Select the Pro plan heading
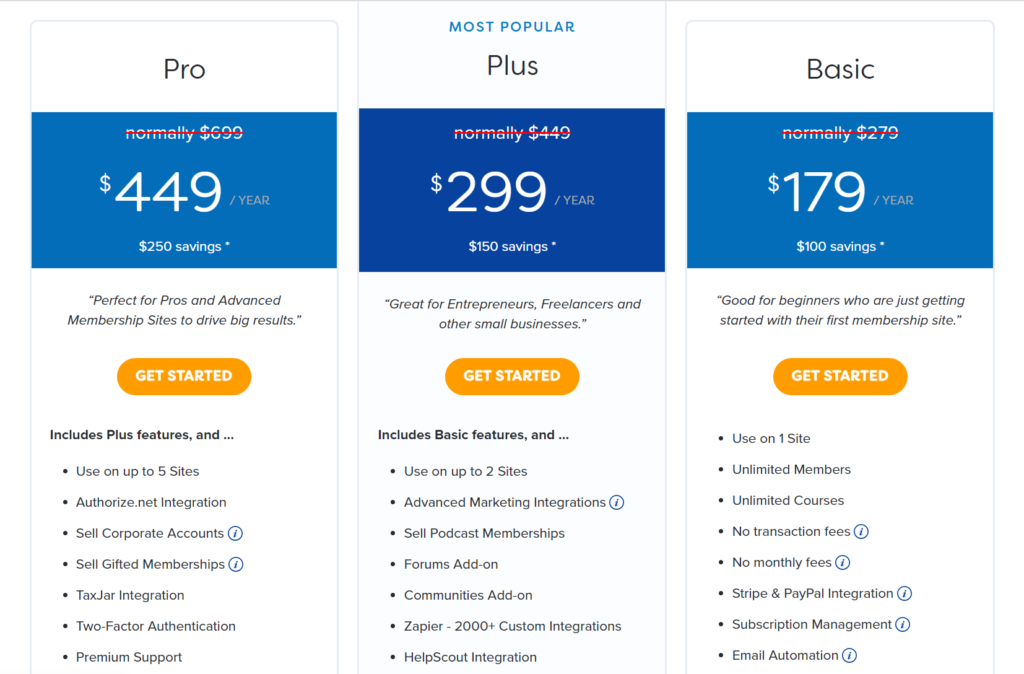This screenshot has width=1024, height=674. [x=184, y=69]
